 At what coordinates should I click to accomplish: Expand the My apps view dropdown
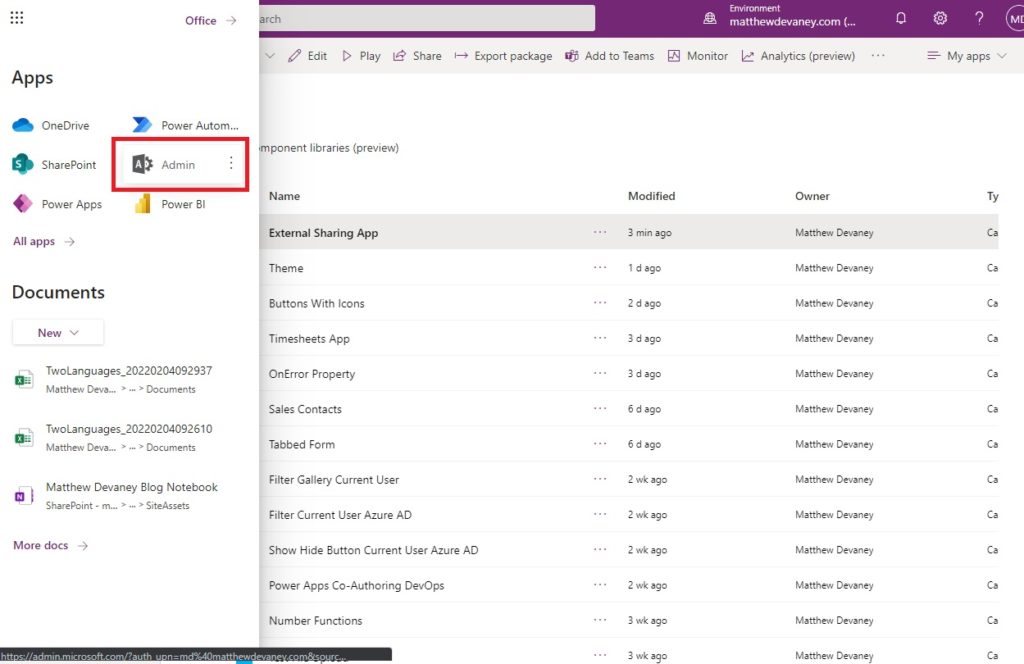tap(967, 56)
